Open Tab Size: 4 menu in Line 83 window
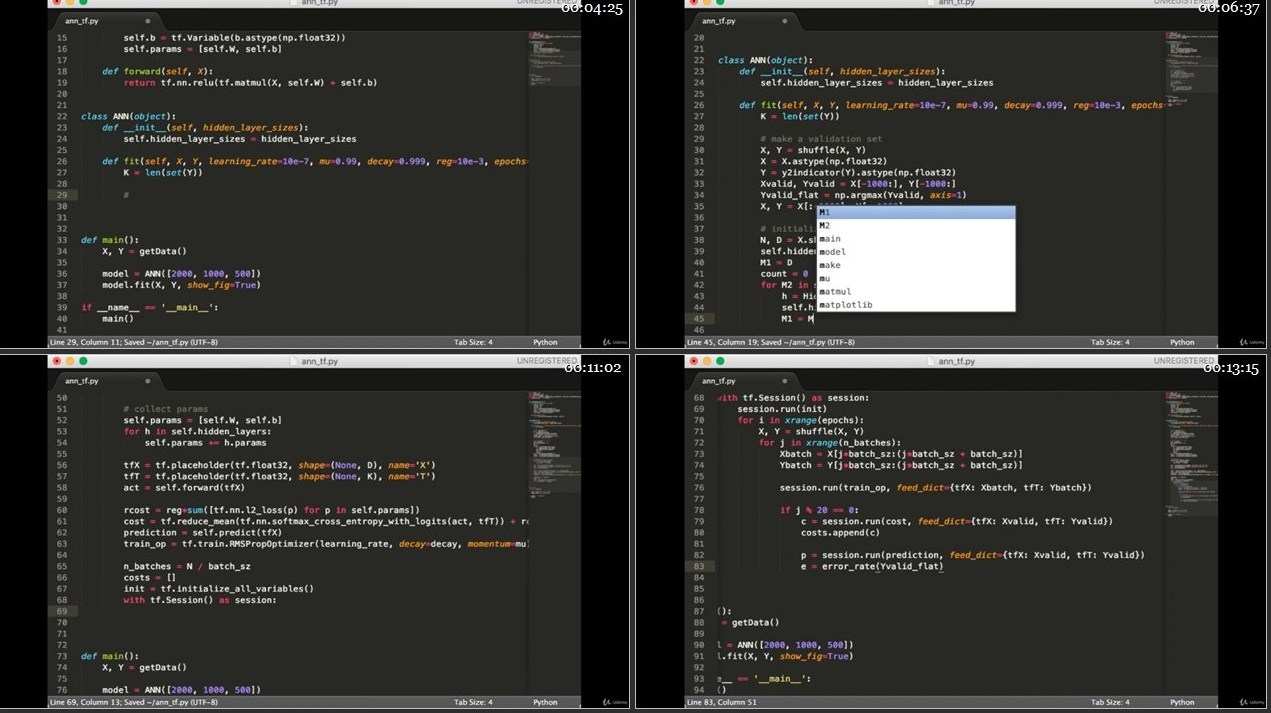 coord(1110,702)
